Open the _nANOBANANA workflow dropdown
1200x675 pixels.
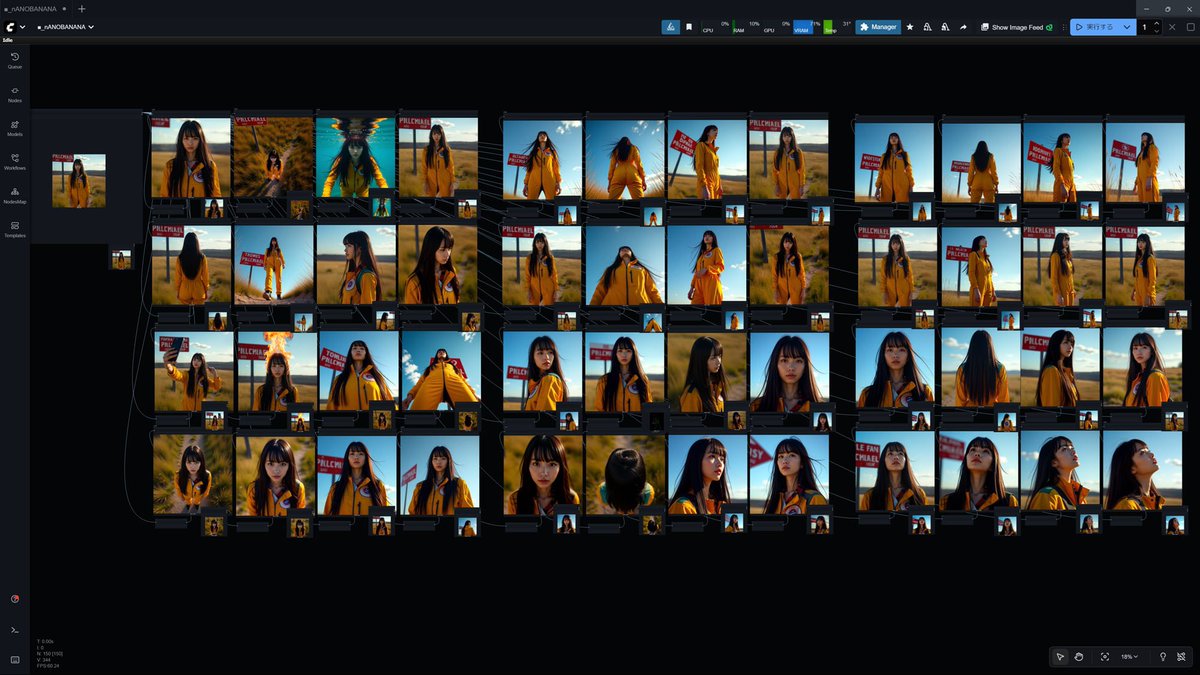point(66,27)
